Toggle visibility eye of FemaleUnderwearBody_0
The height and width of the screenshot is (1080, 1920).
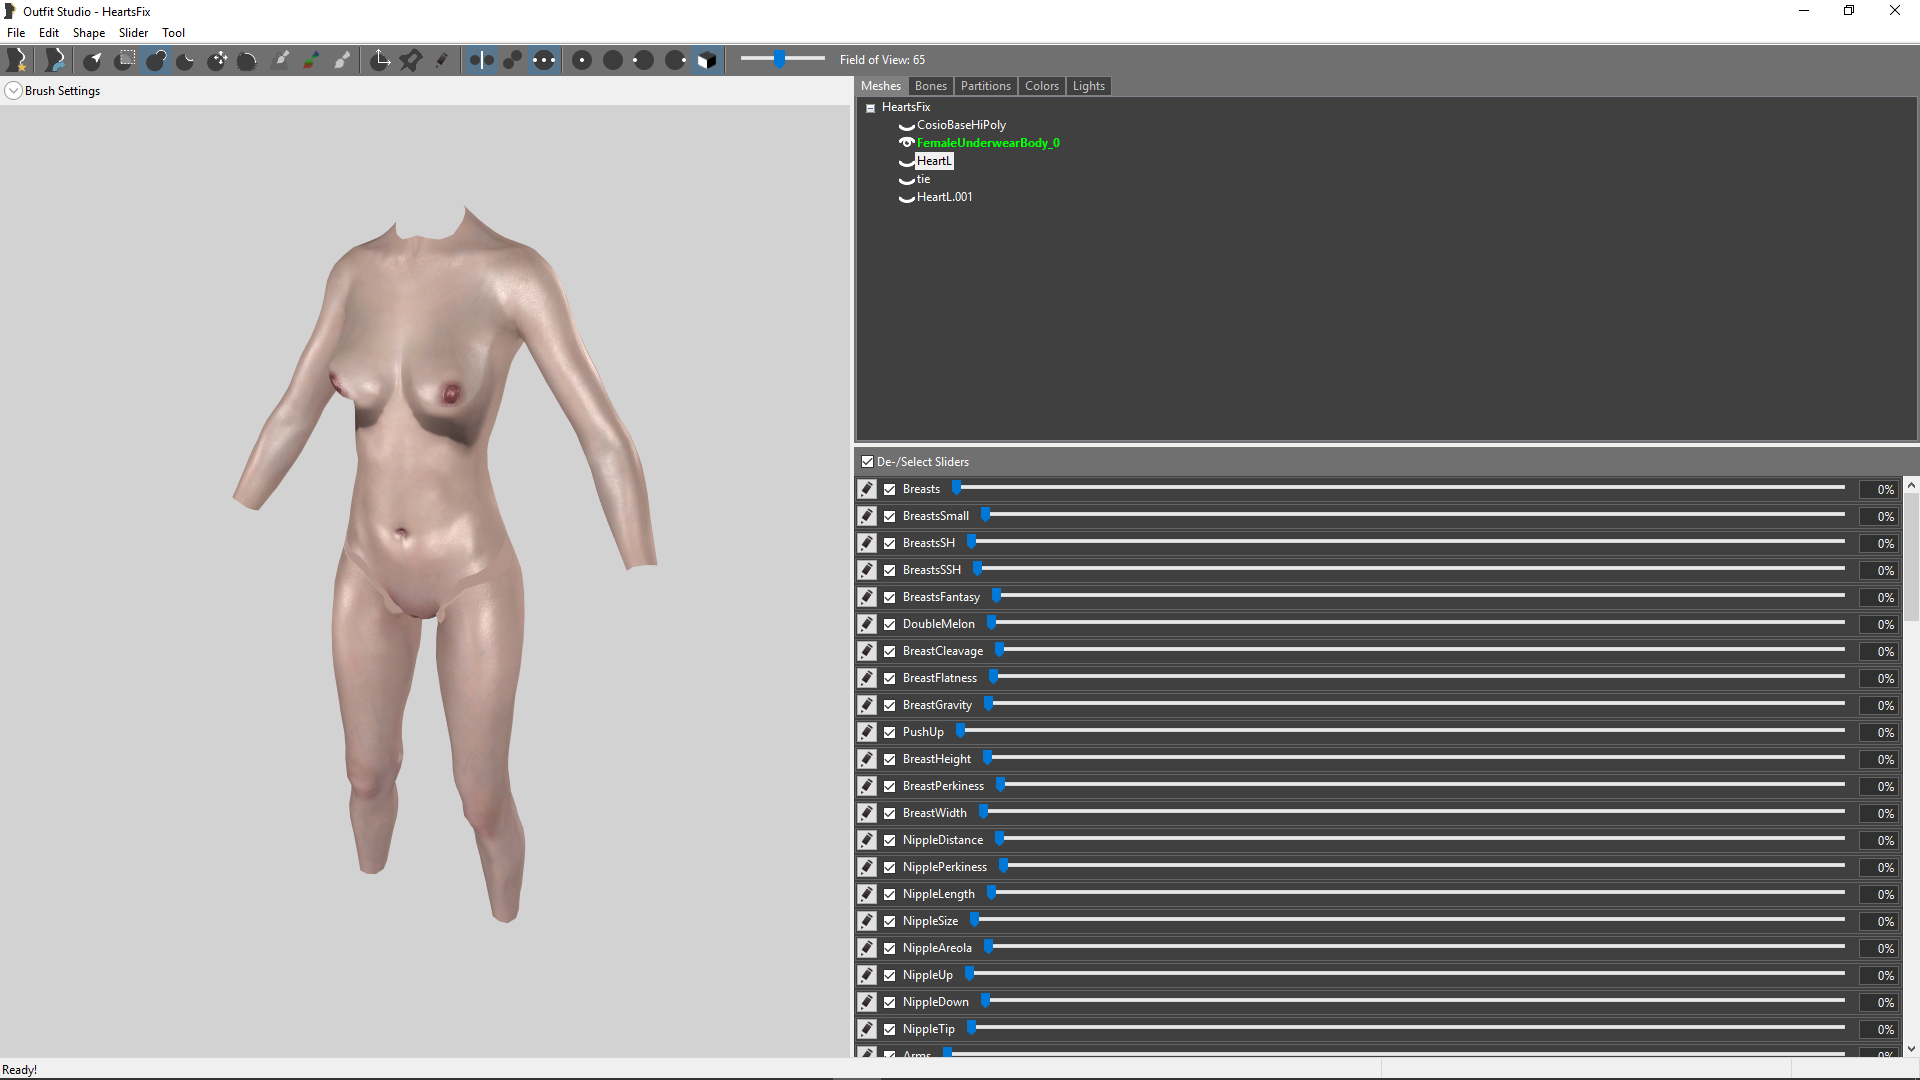click(x=907, y=143)
